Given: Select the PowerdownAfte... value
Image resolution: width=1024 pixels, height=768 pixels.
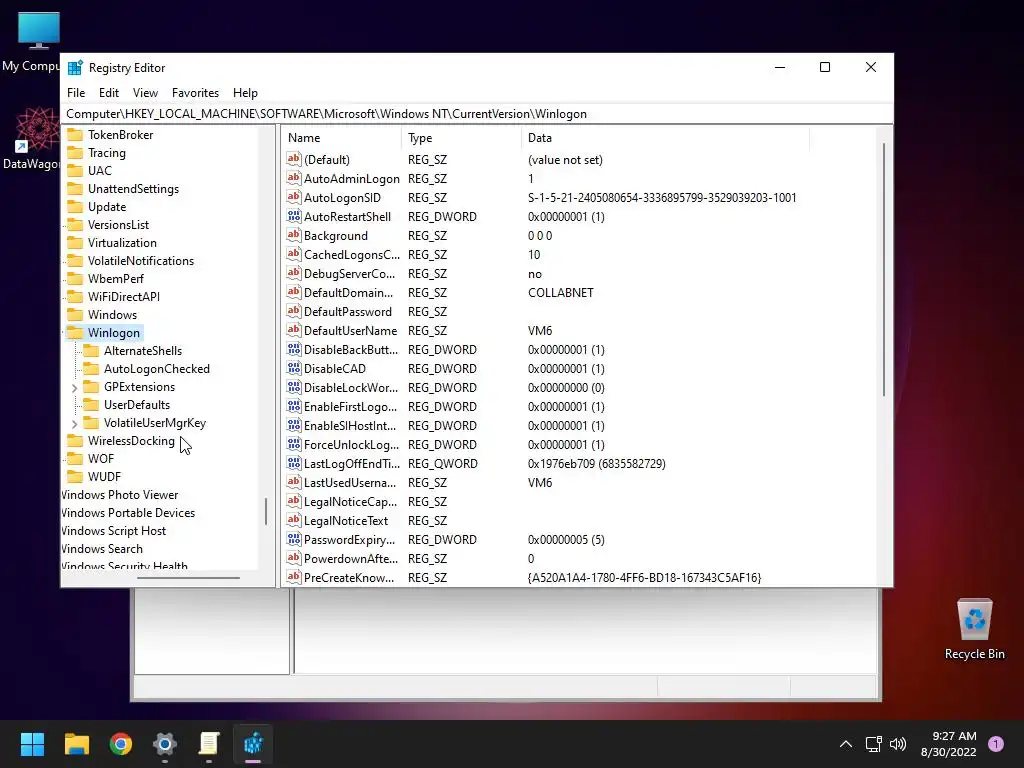Looking at the screenshot, I should 351,558.
